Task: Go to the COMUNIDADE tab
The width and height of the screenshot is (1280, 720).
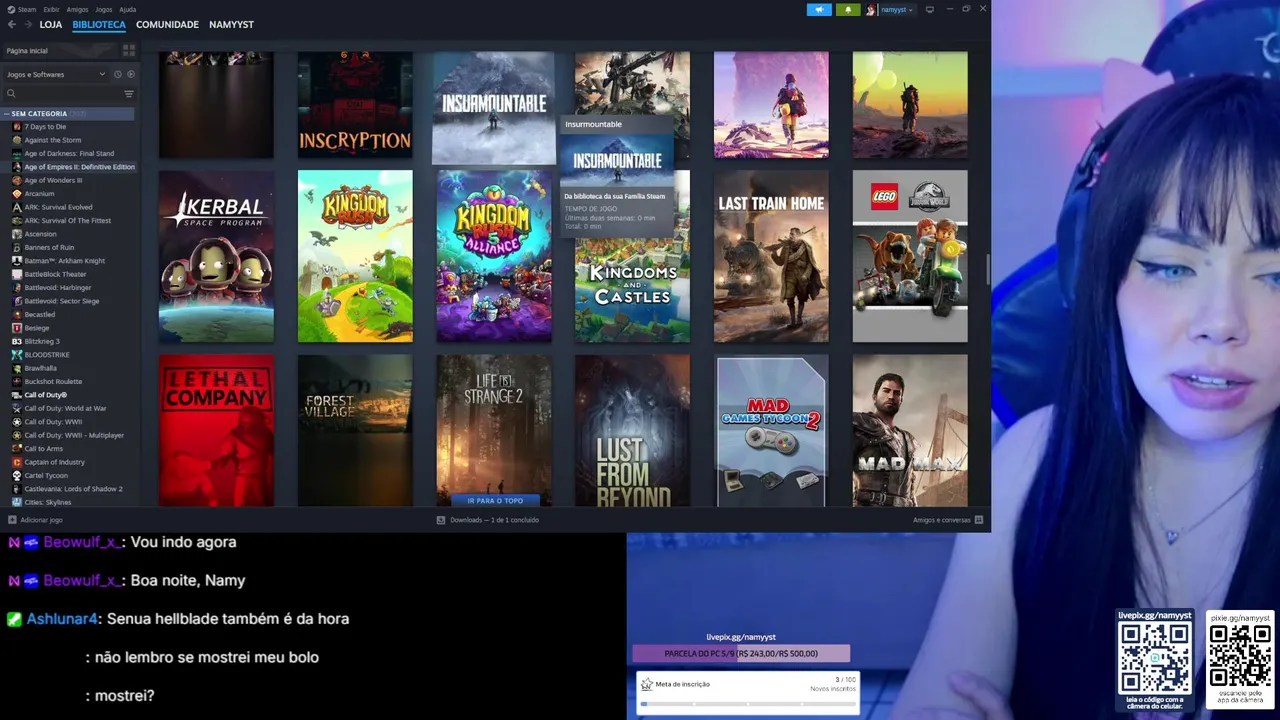Action: coord(167,24)
